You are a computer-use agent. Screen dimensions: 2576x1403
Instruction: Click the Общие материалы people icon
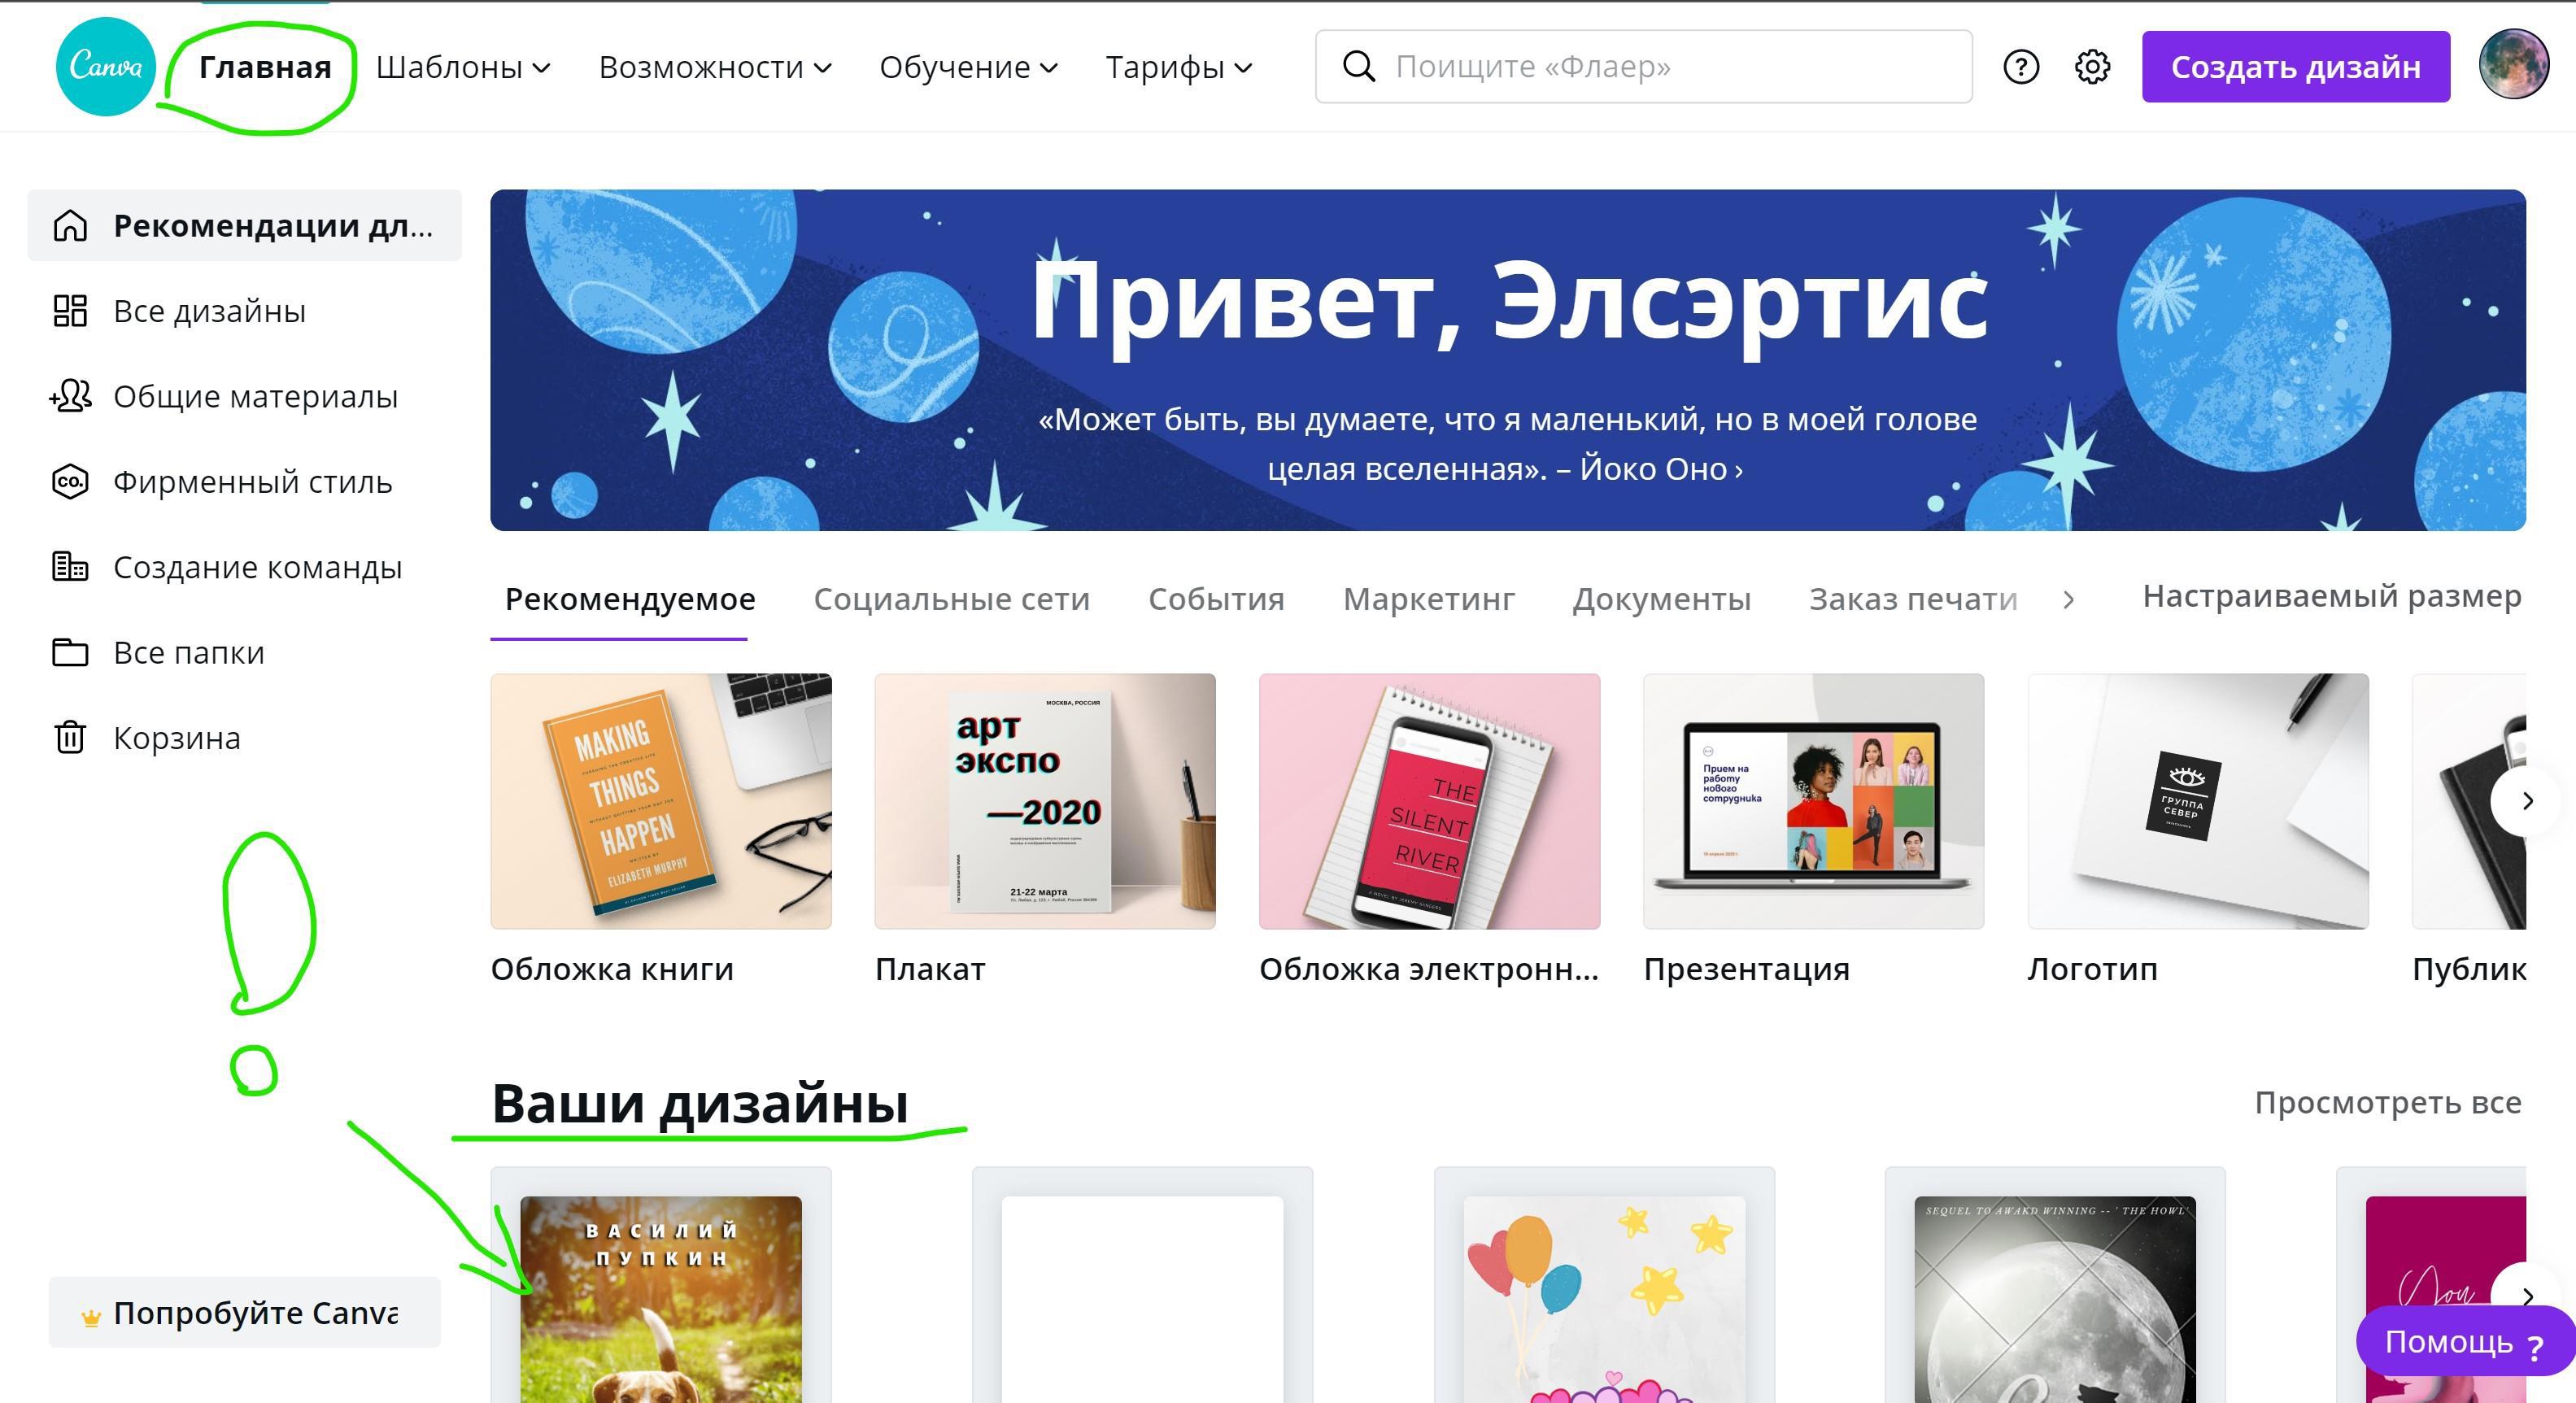(x=70, y=396)
